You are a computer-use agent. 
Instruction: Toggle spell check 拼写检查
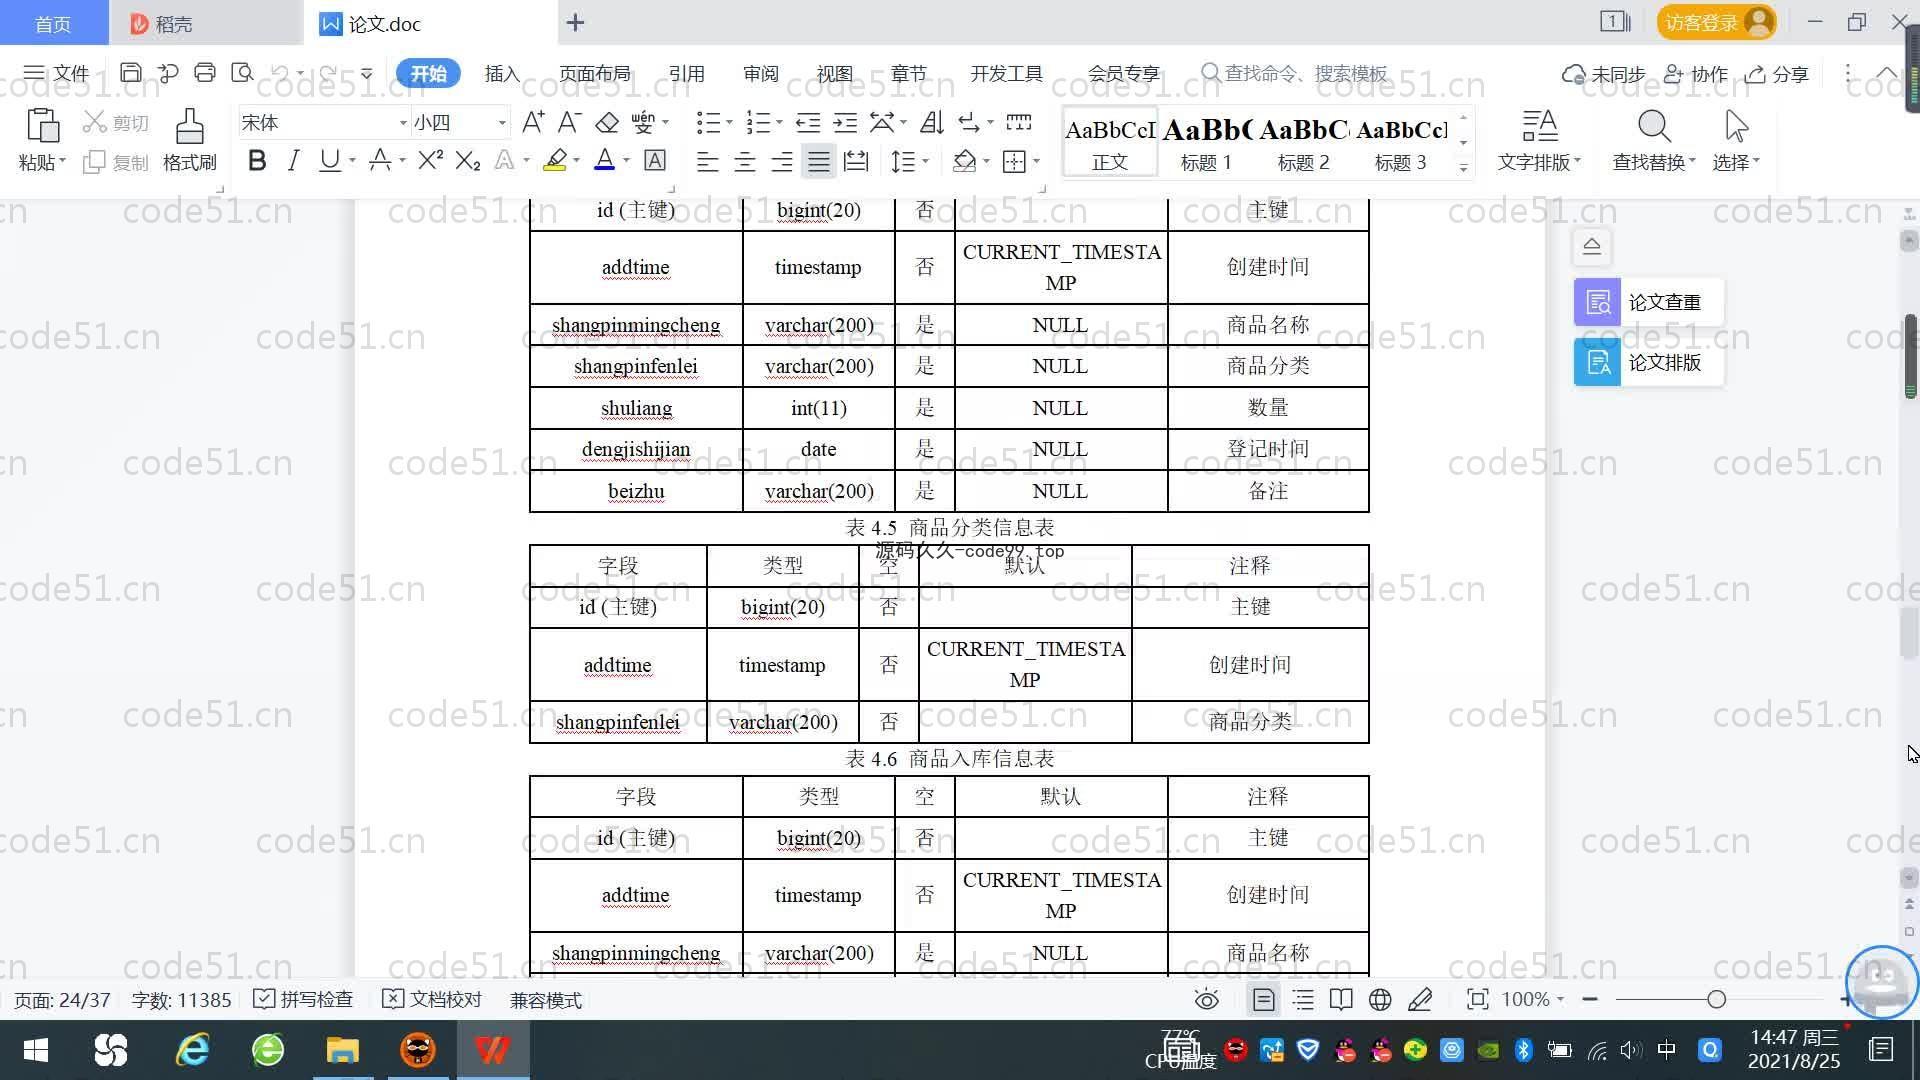[x=303, y=1000]
